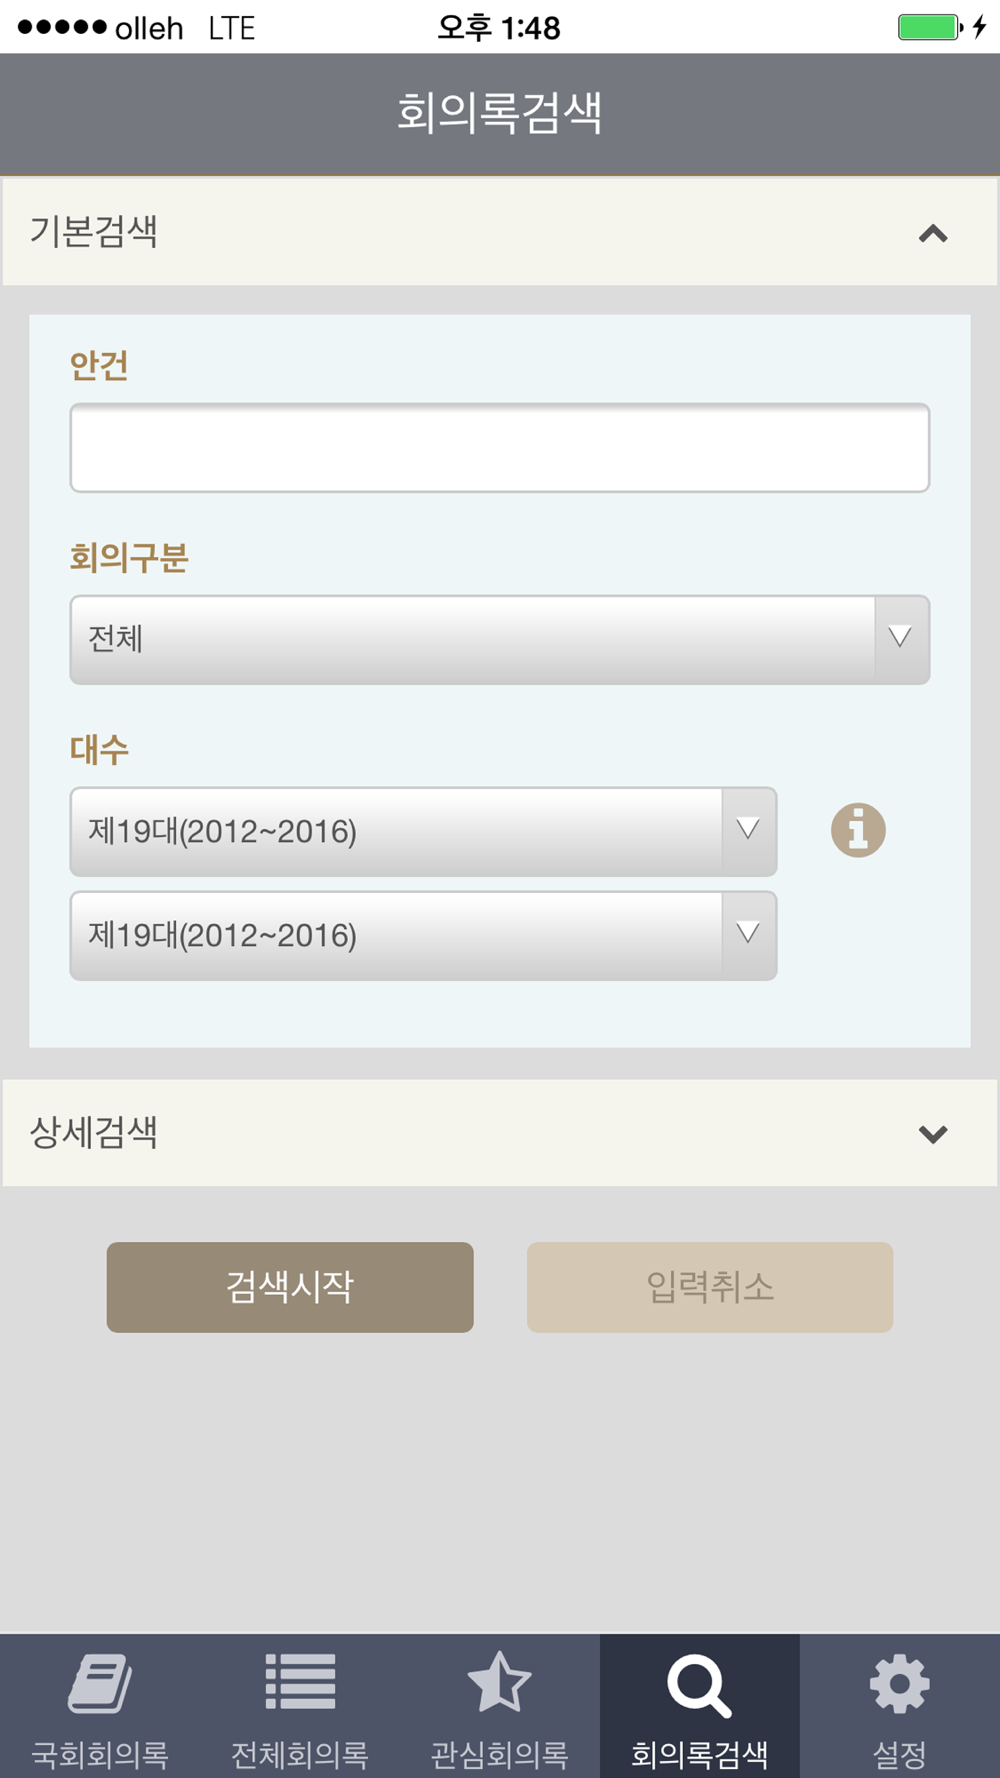Tap the battery icon in status bar
This screenshot has width=1000, height=1778.
(929, 27)
